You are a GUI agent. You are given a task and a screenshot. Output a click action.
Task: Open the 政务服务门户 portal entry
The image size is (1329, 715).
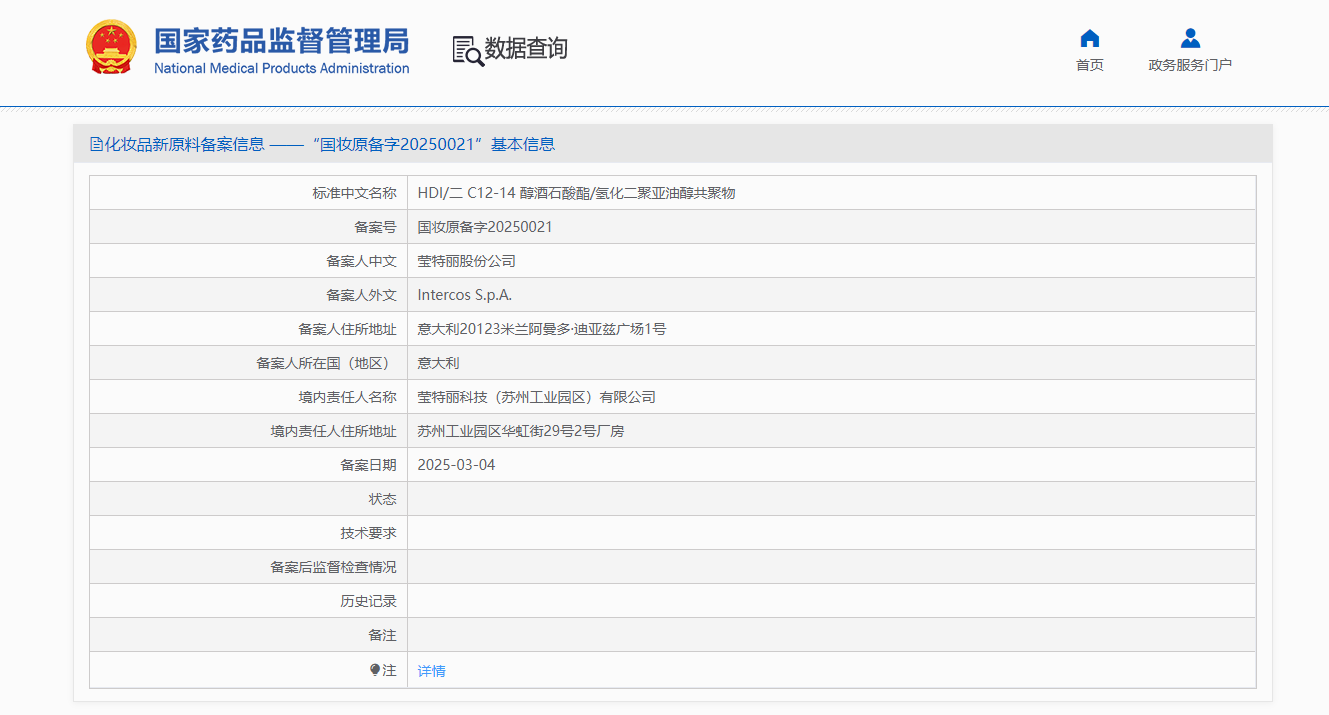tap(1190, 63)
